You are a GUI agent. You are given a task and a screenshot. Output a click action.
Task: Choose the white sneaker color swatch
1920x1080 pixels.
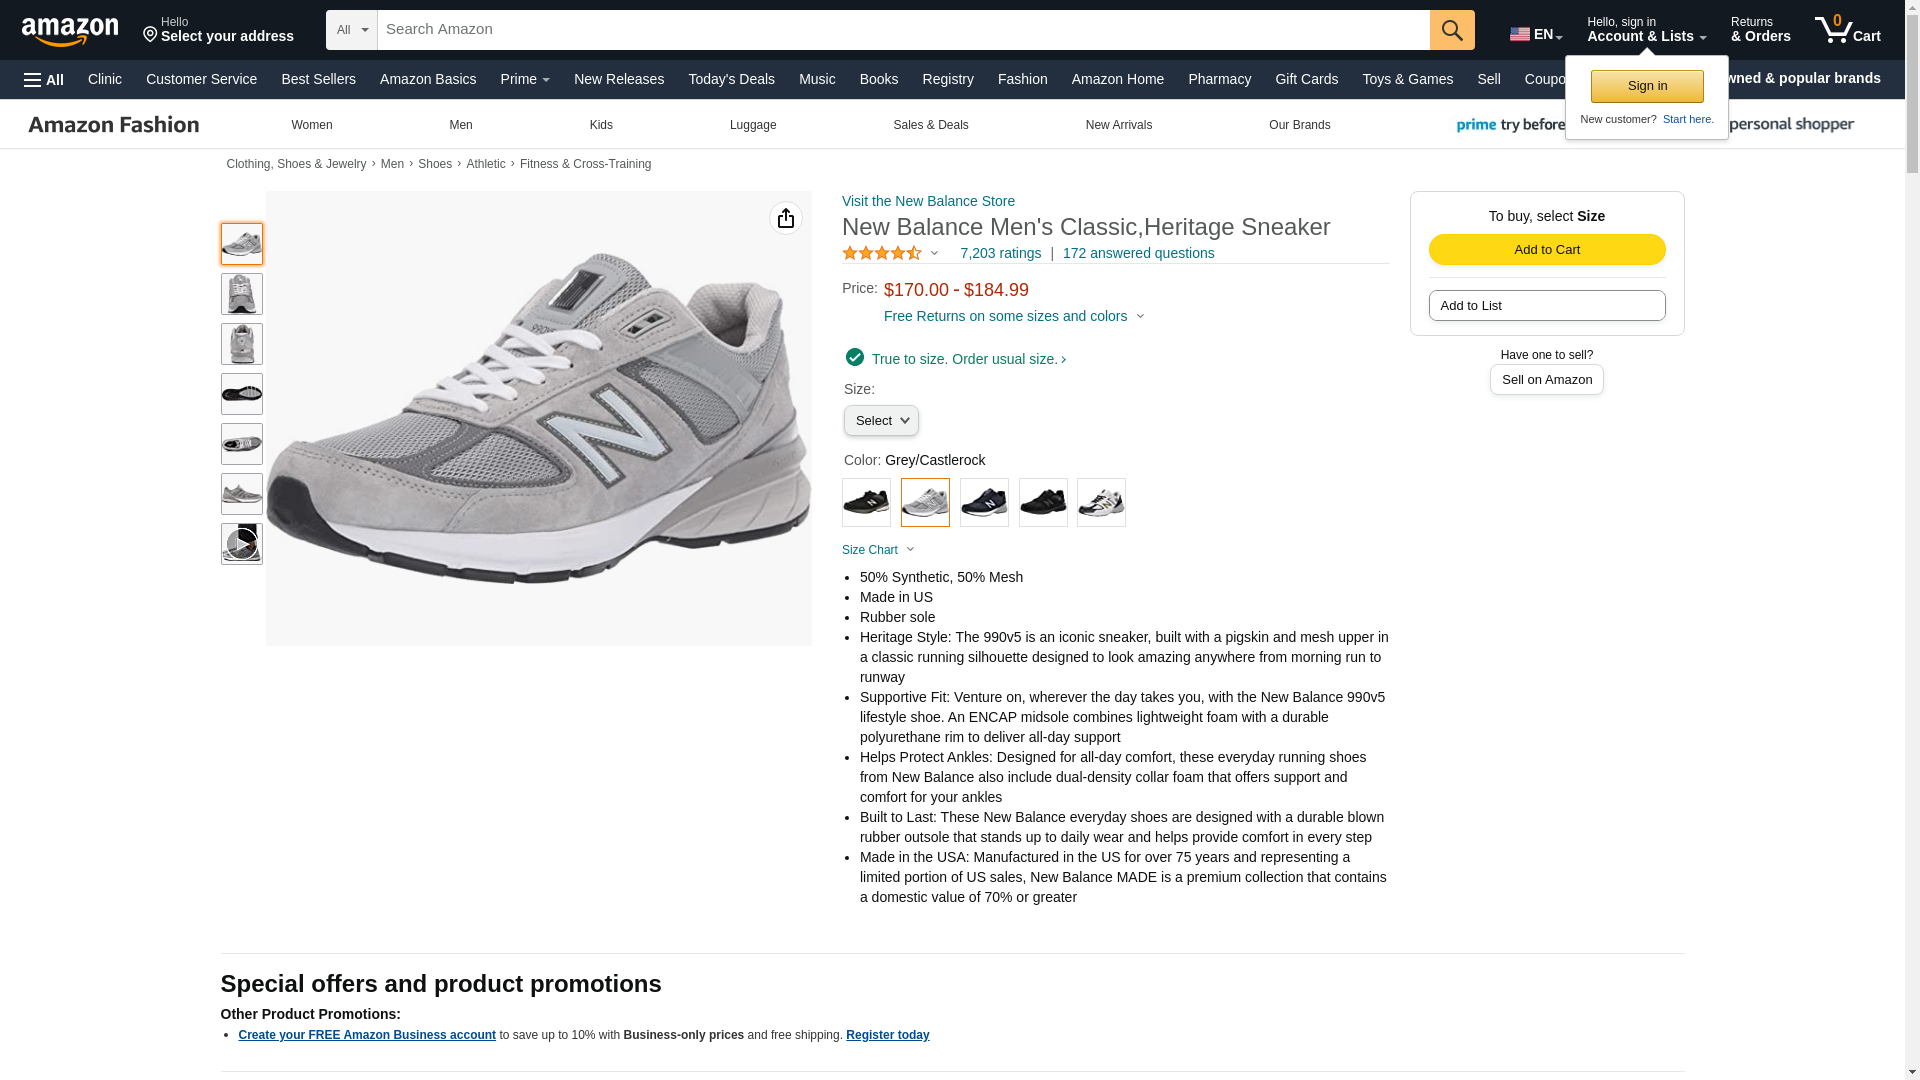tap(1101, 503)
